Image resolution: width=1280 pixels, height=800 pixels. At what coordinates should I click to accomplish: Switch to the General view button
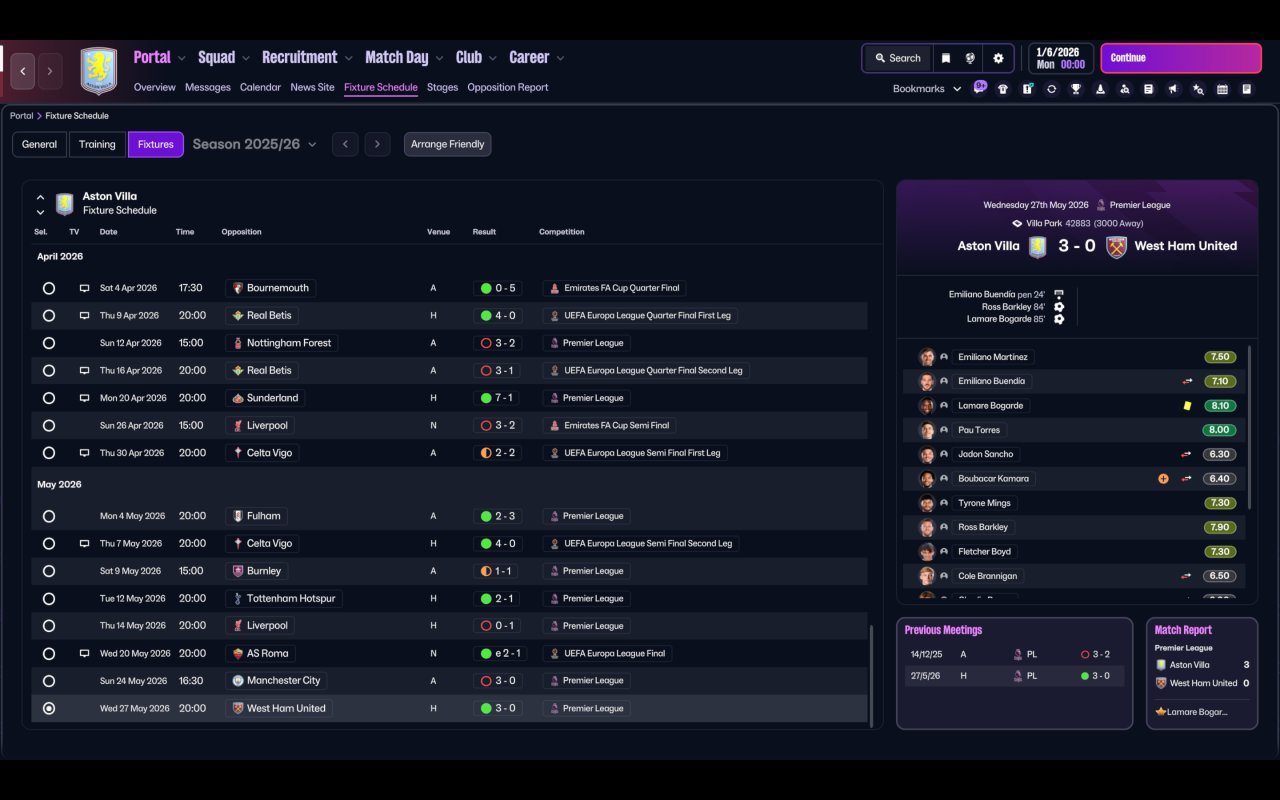(40, 144)
